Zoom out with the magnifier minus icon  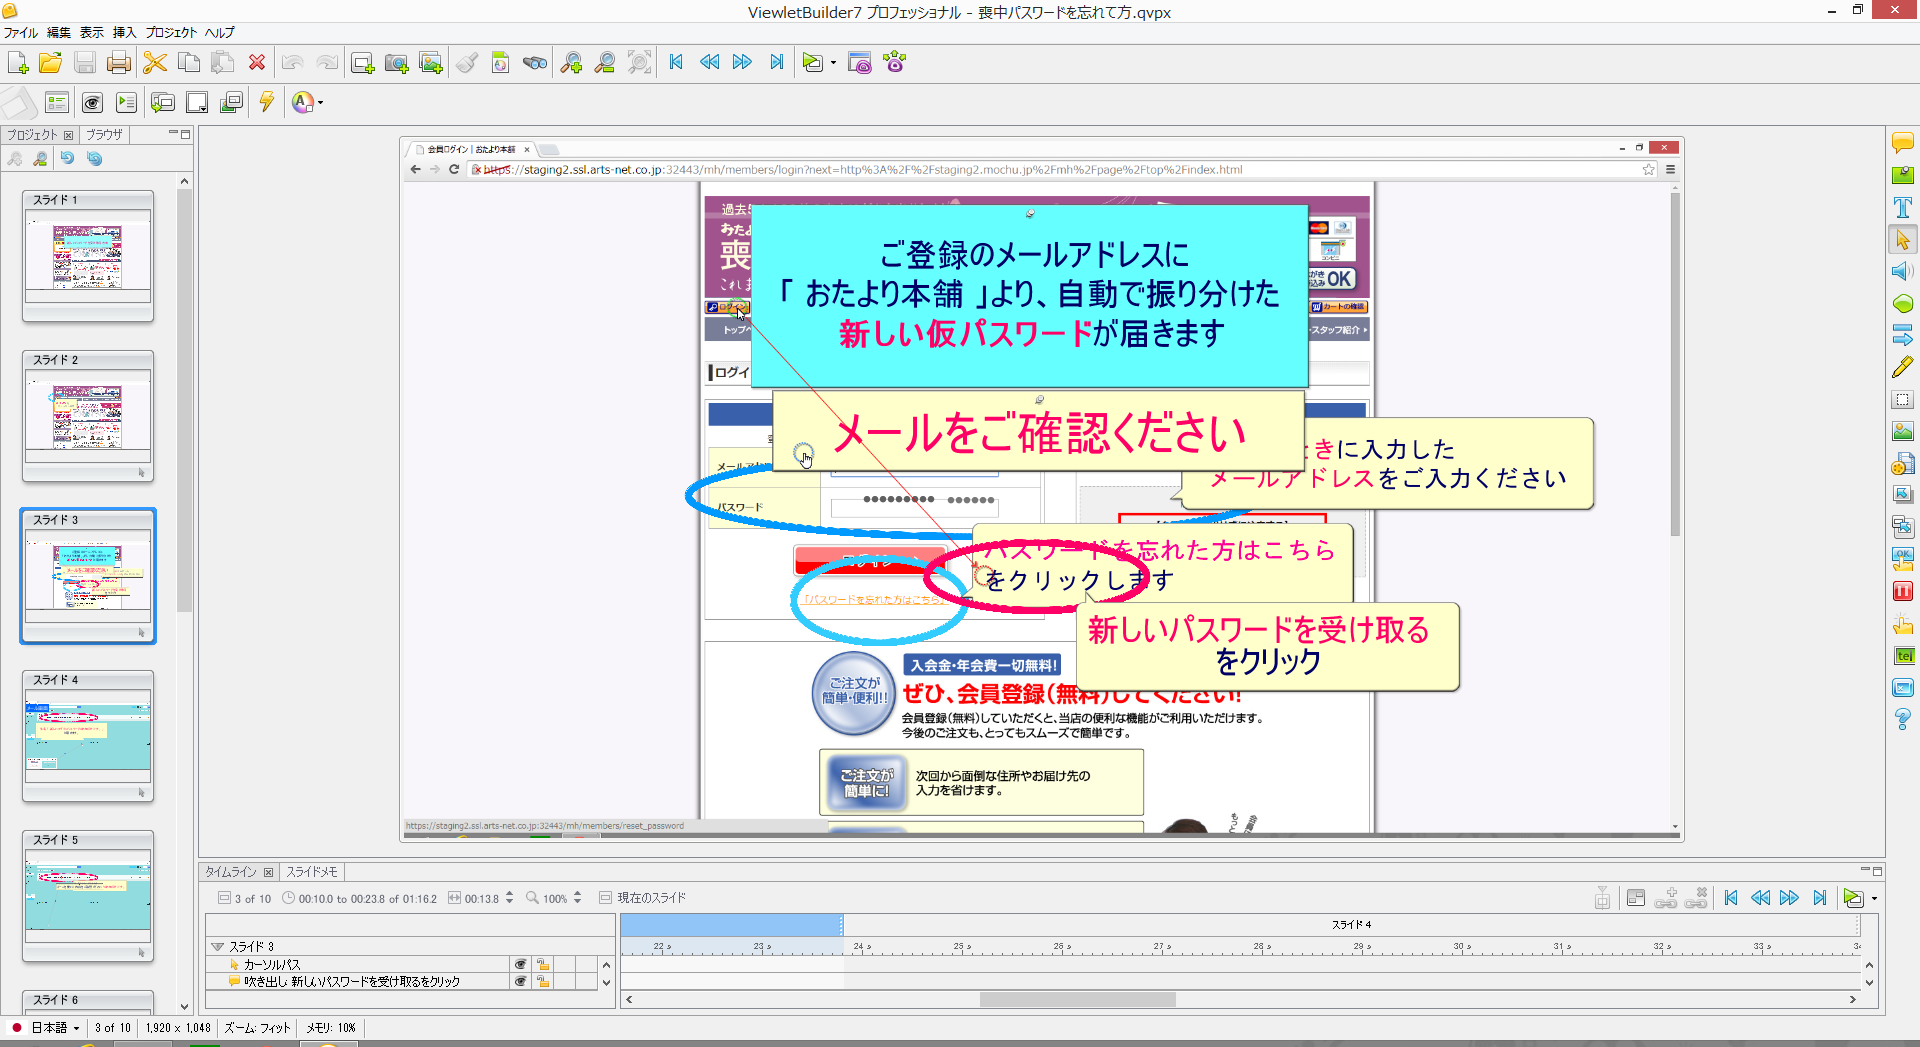tap(605, 63)
